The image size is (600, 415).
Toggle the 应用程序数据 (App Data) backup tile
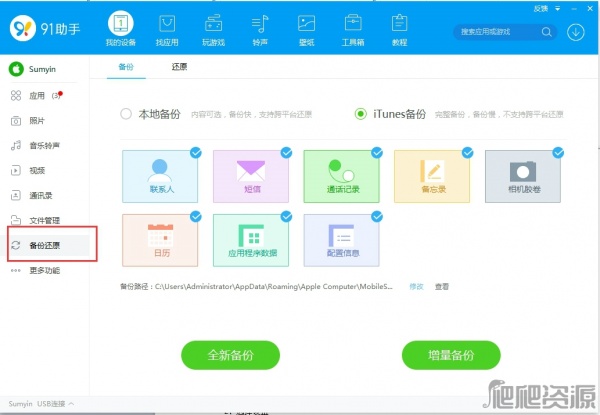coord(251,240)
